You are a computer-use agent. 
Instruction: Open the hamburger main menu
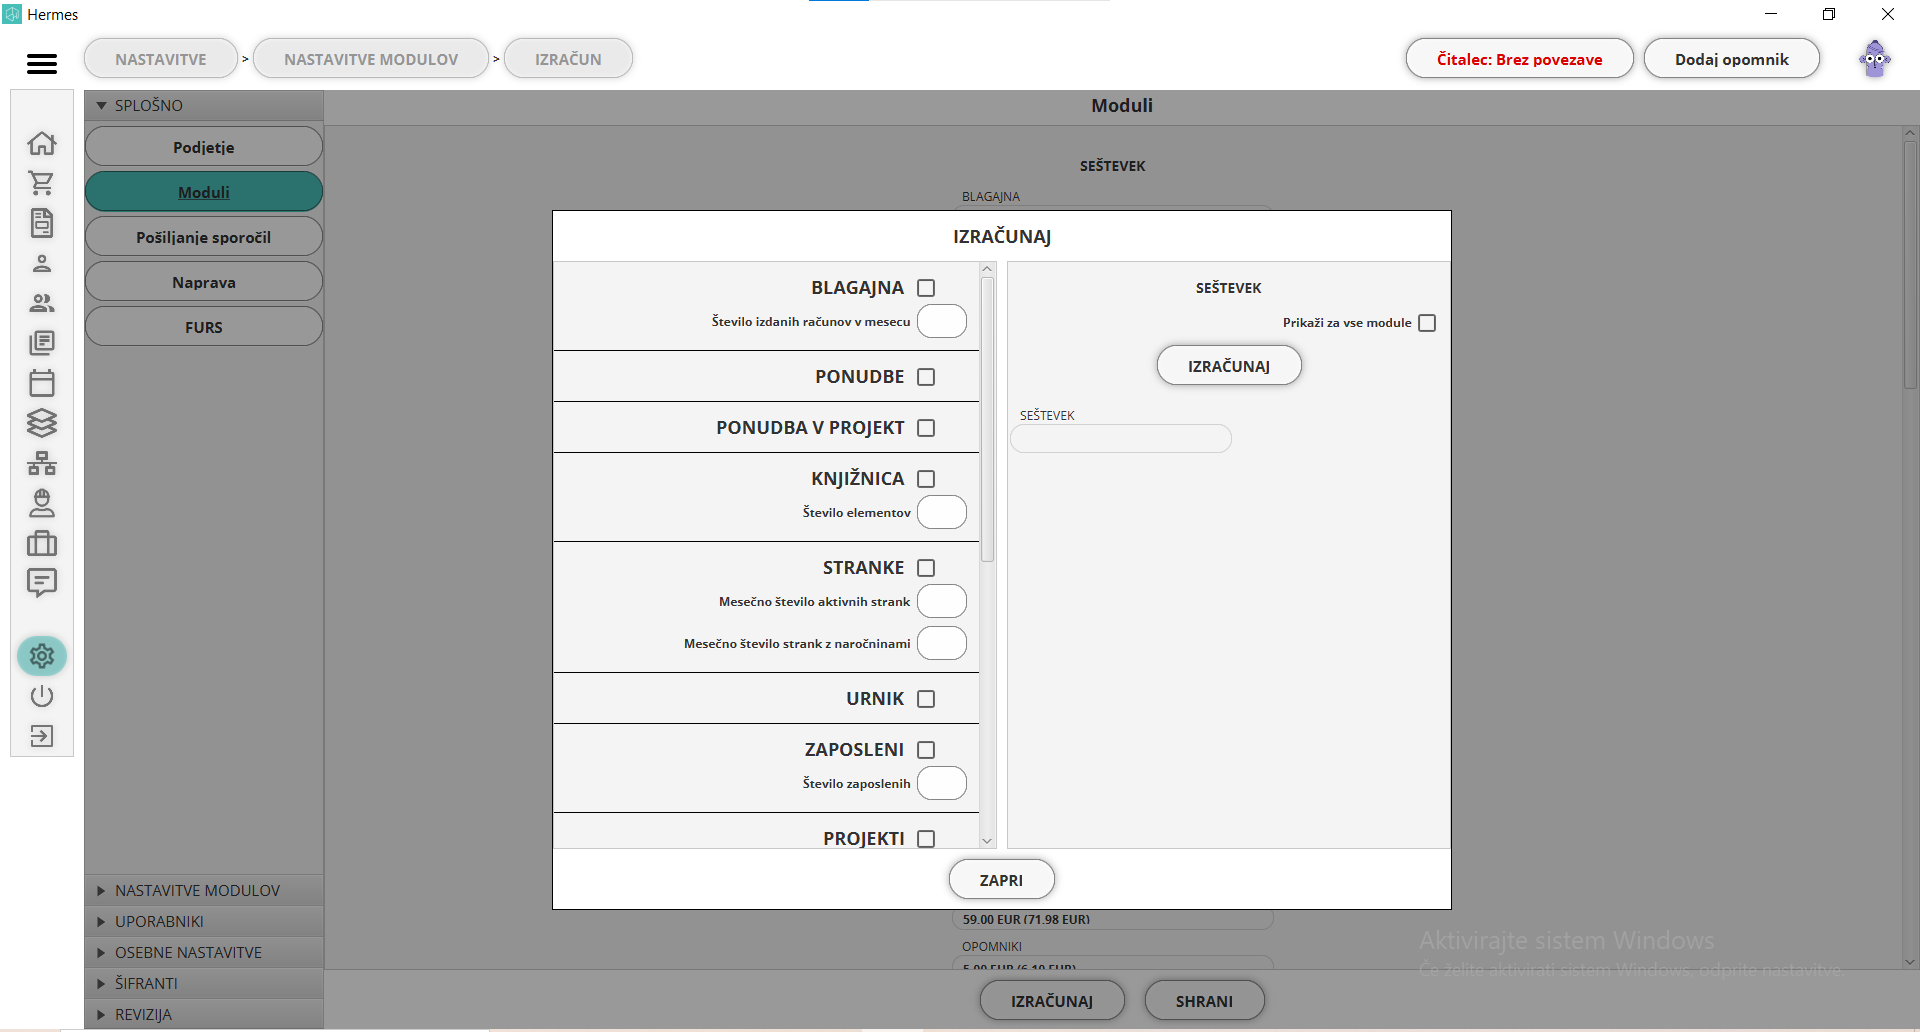(42, 63)
